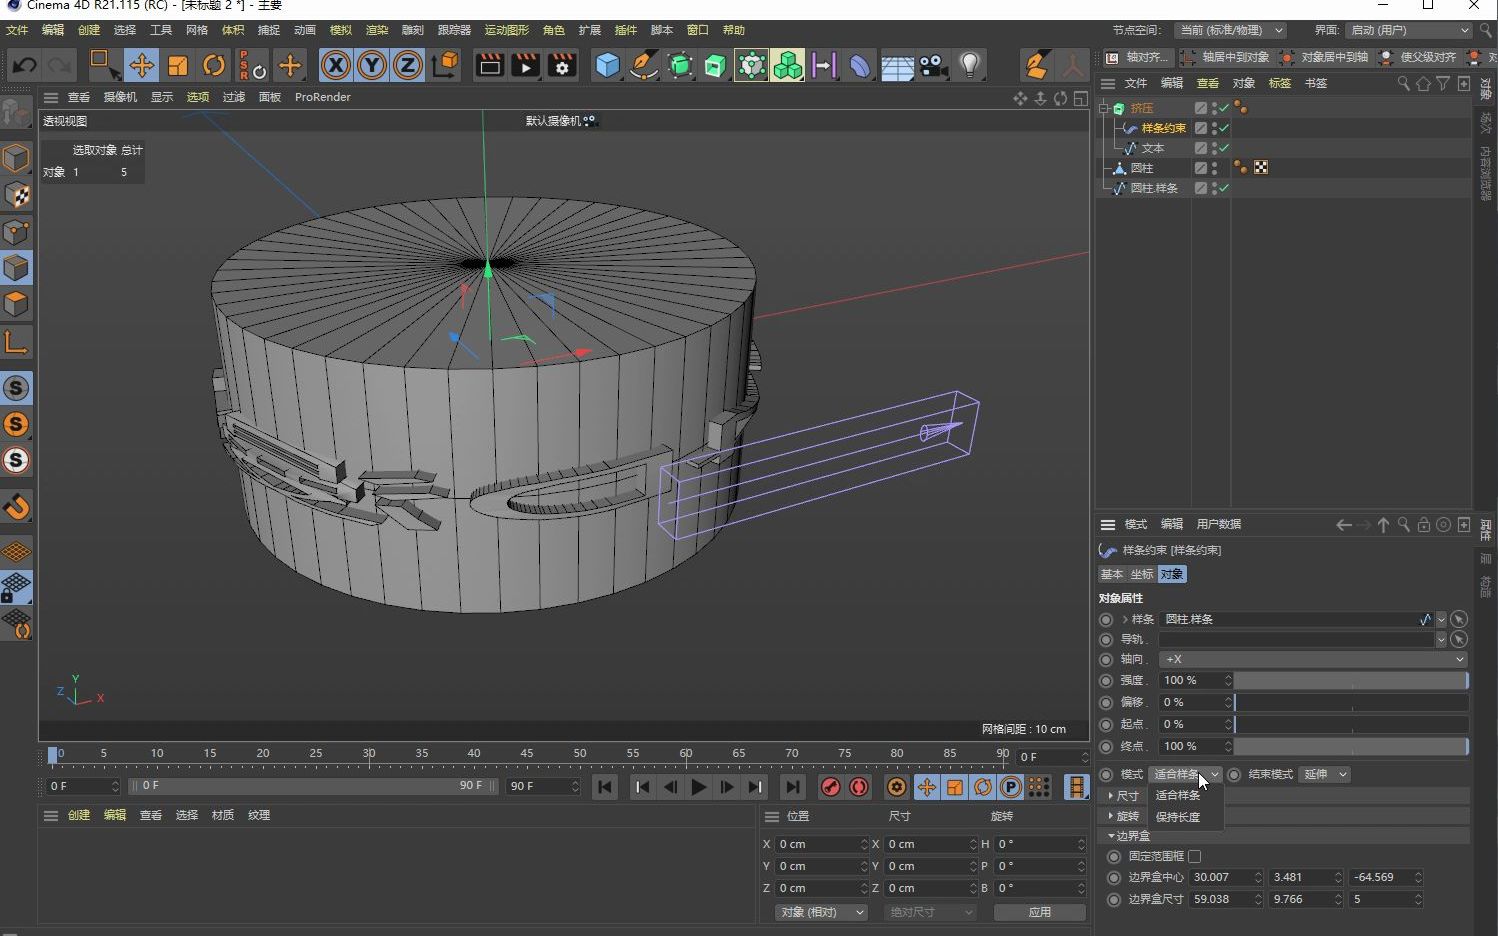Open the 渲染 menu
The height and width of the screenshot is (936, 1498).
[x=377, y=30]
